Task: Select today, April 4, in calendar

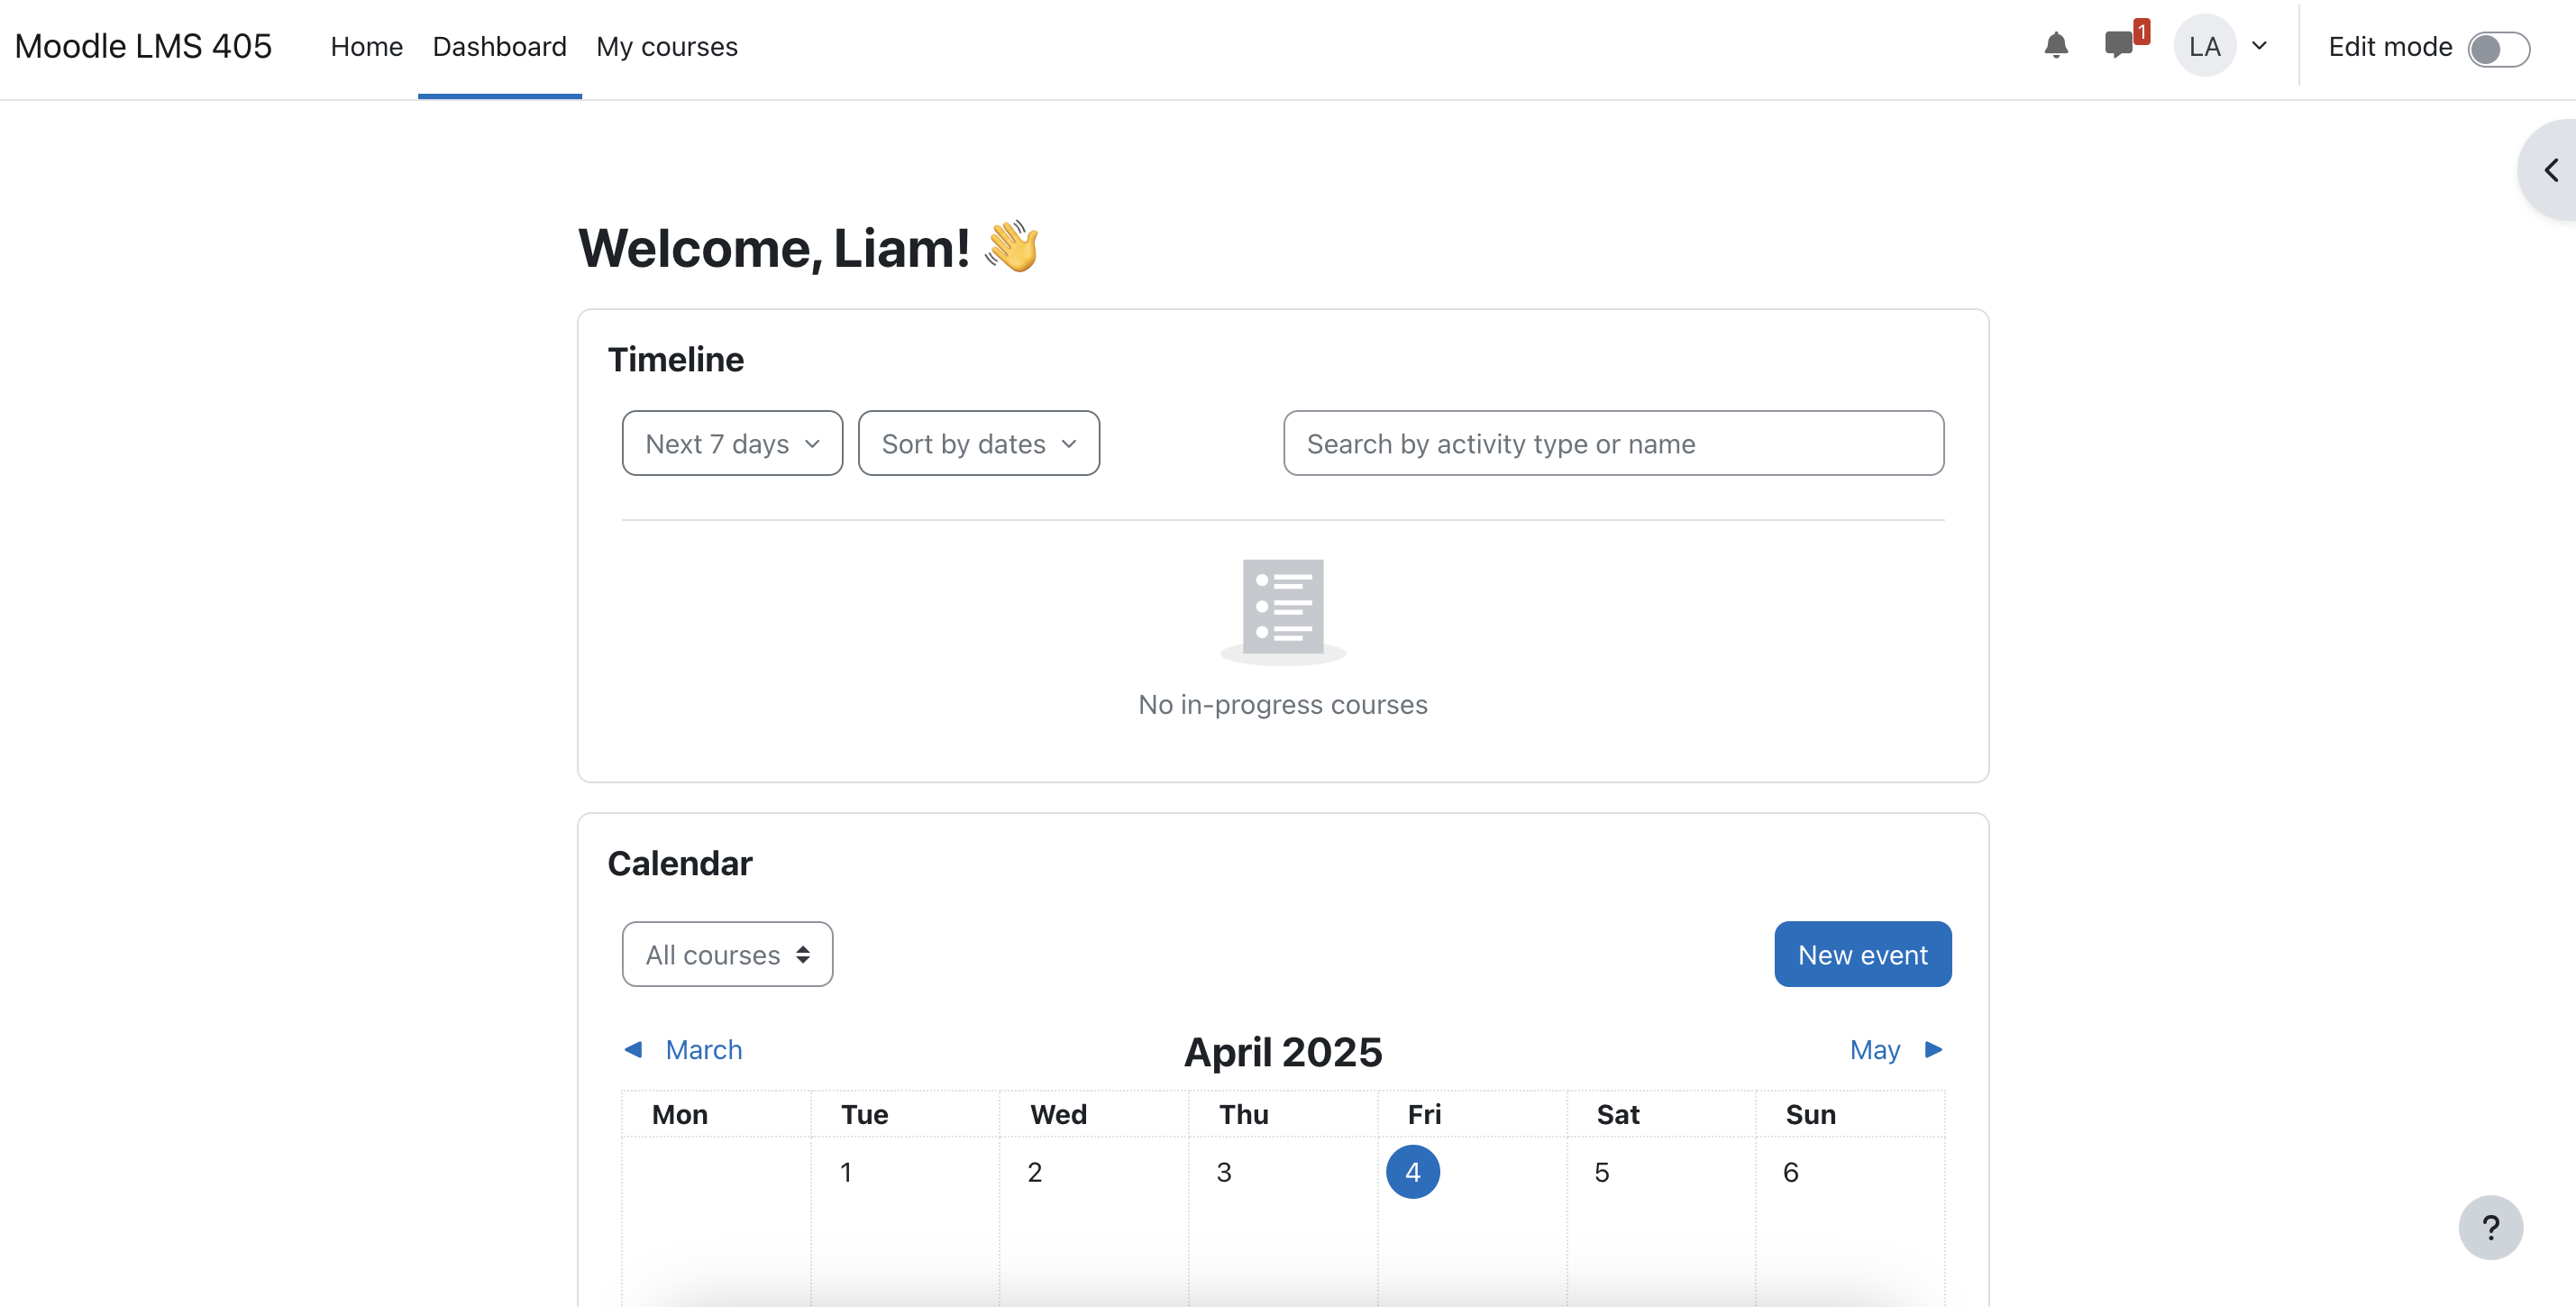Action: (x=1412, y=1171)
